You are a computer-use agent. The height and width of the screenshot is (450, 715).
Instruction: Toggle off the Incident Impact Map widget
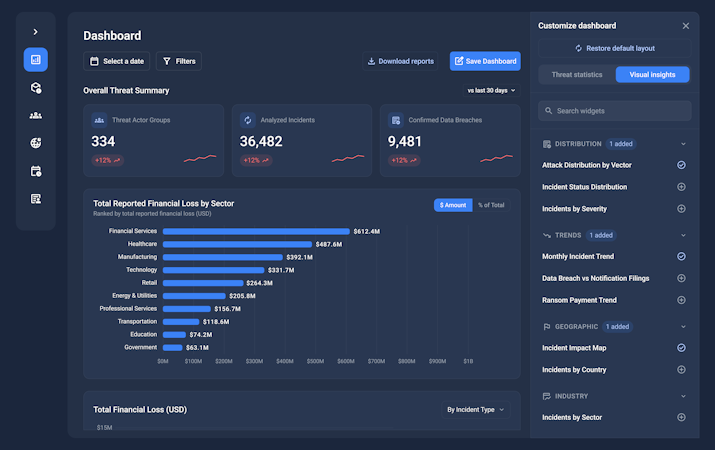coord(681,348)
